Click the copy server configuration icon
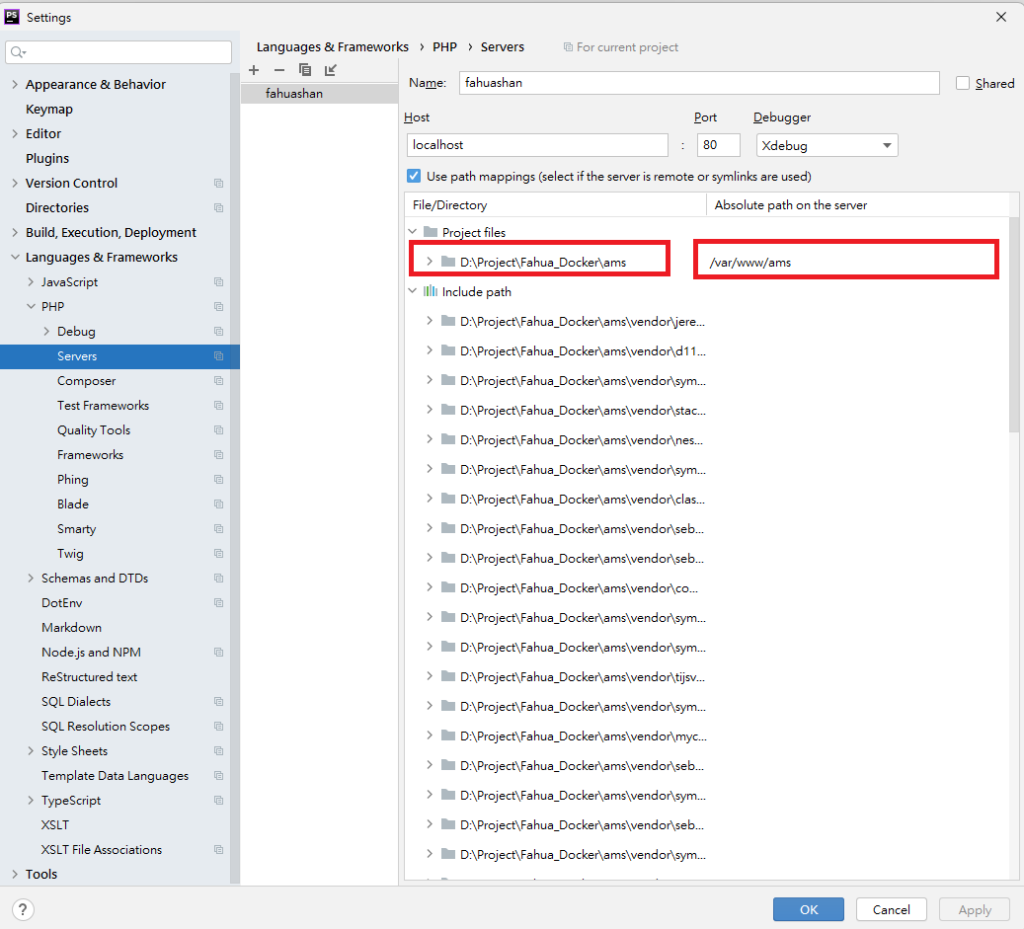The height and width of the screenshot is (929, 1024). coord(305,70)
